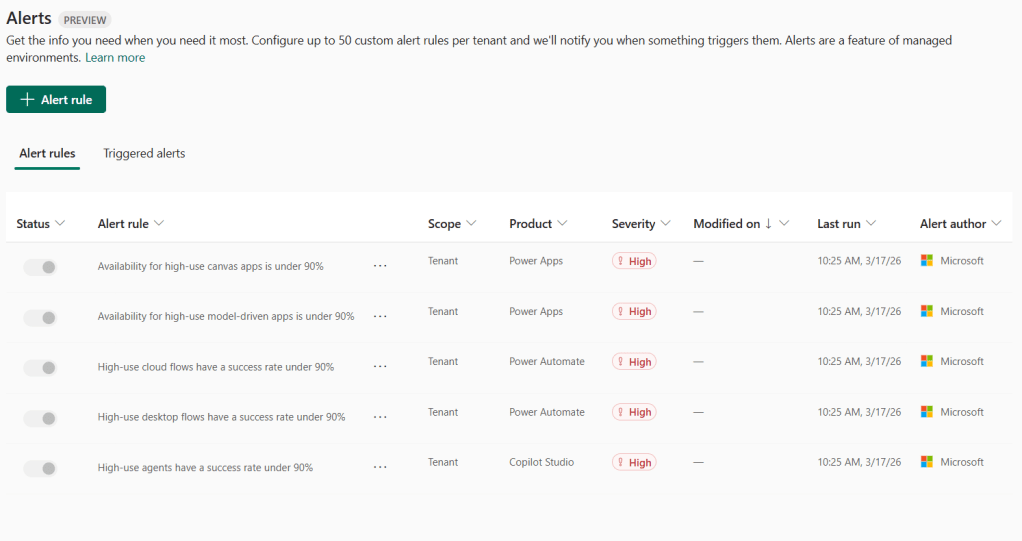The width and height of the screenshot is (1022, 541).
Task: Click Microsoft logo in canvas apps rule row
Action: coord(927,261)
